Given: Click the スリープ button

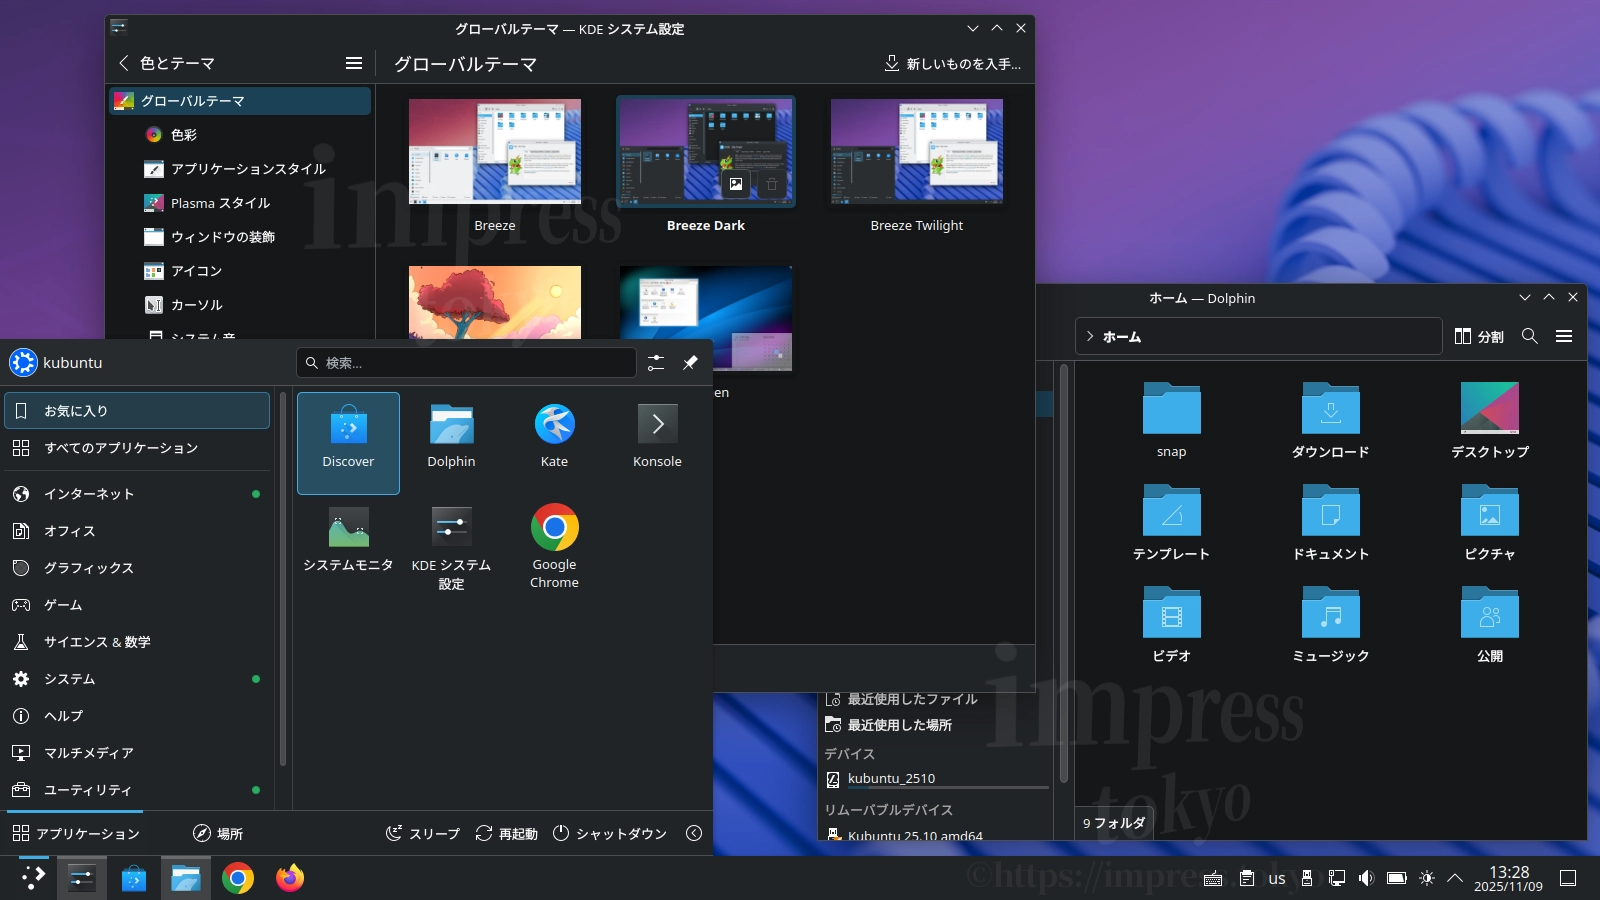Looking at the screenshot, I should click(x=423, y=834).
